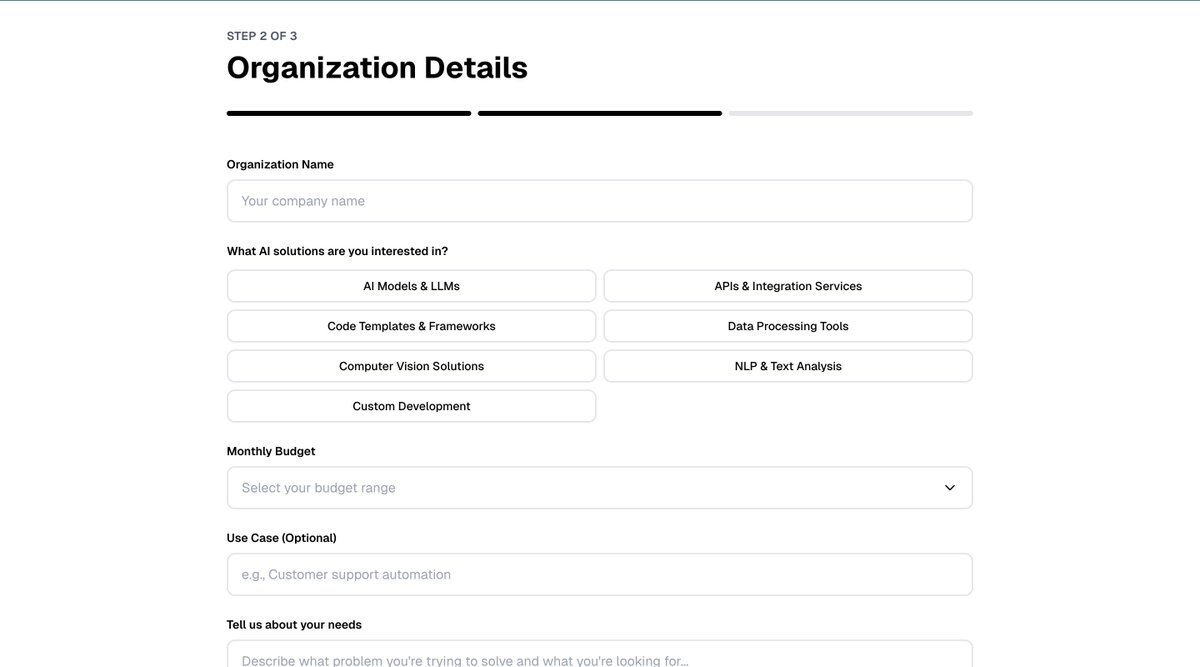Click the needs description text area
The image size is (1200, 667).
[x=599, y=654]
